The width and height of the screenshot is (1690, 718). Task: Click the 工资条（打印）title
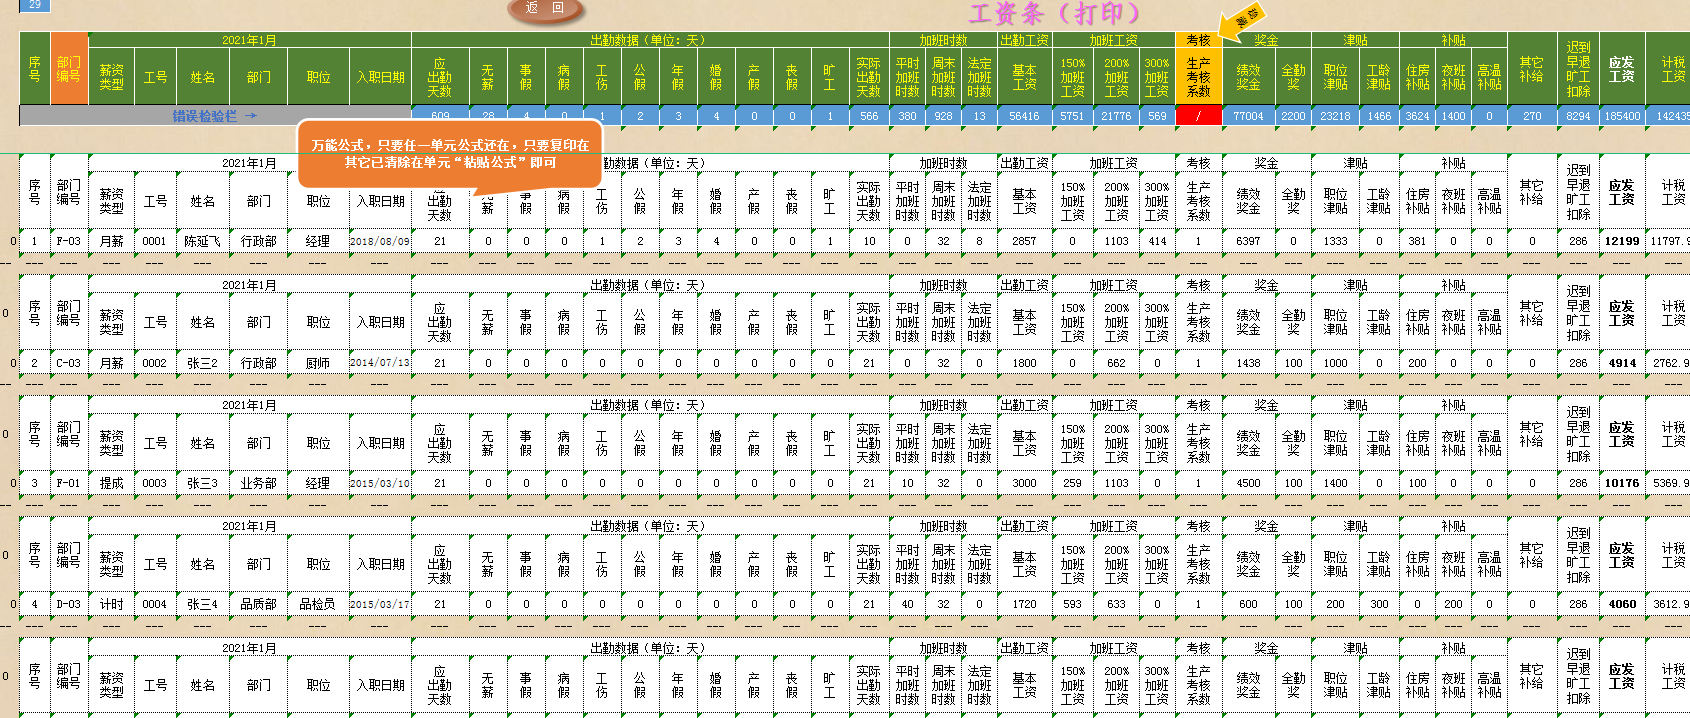pyautogui.click(x=1054, y=14)
